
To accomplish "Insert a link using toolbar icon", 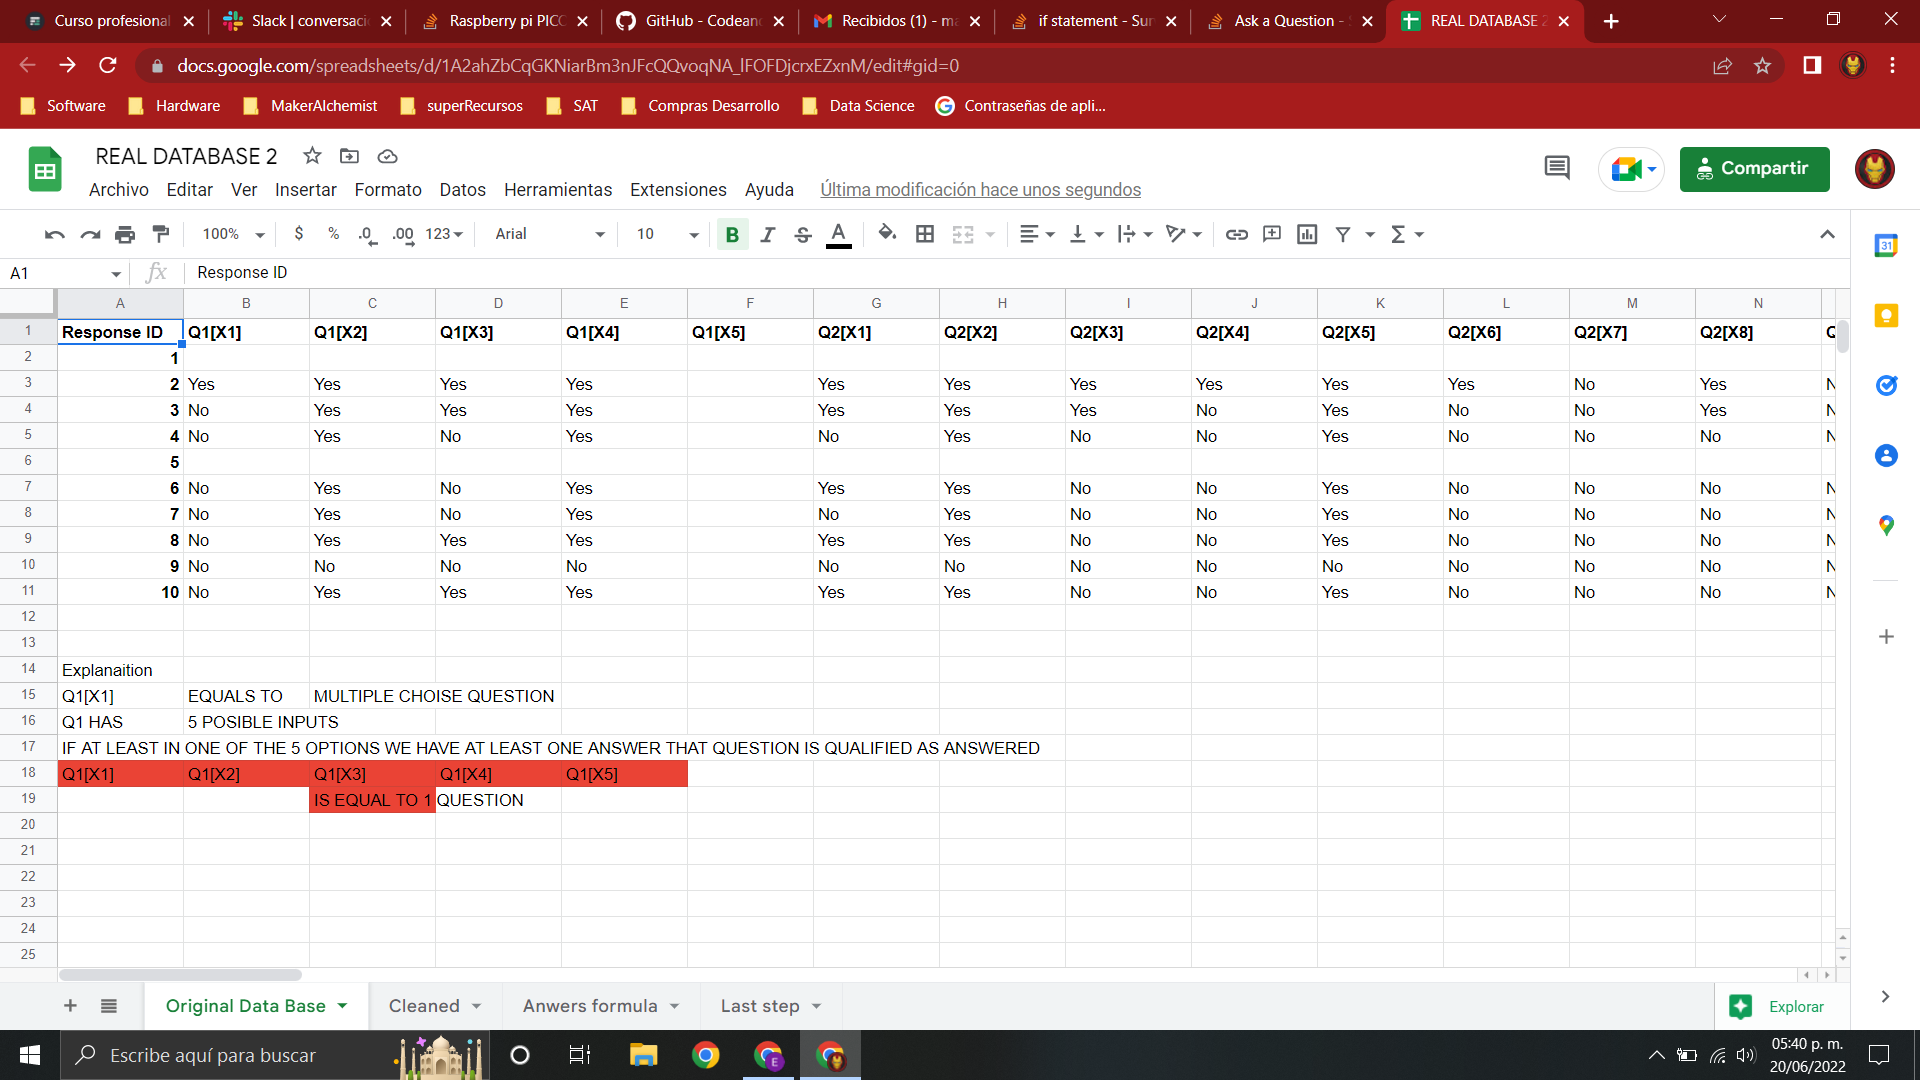I will (x=1237, y=234).
